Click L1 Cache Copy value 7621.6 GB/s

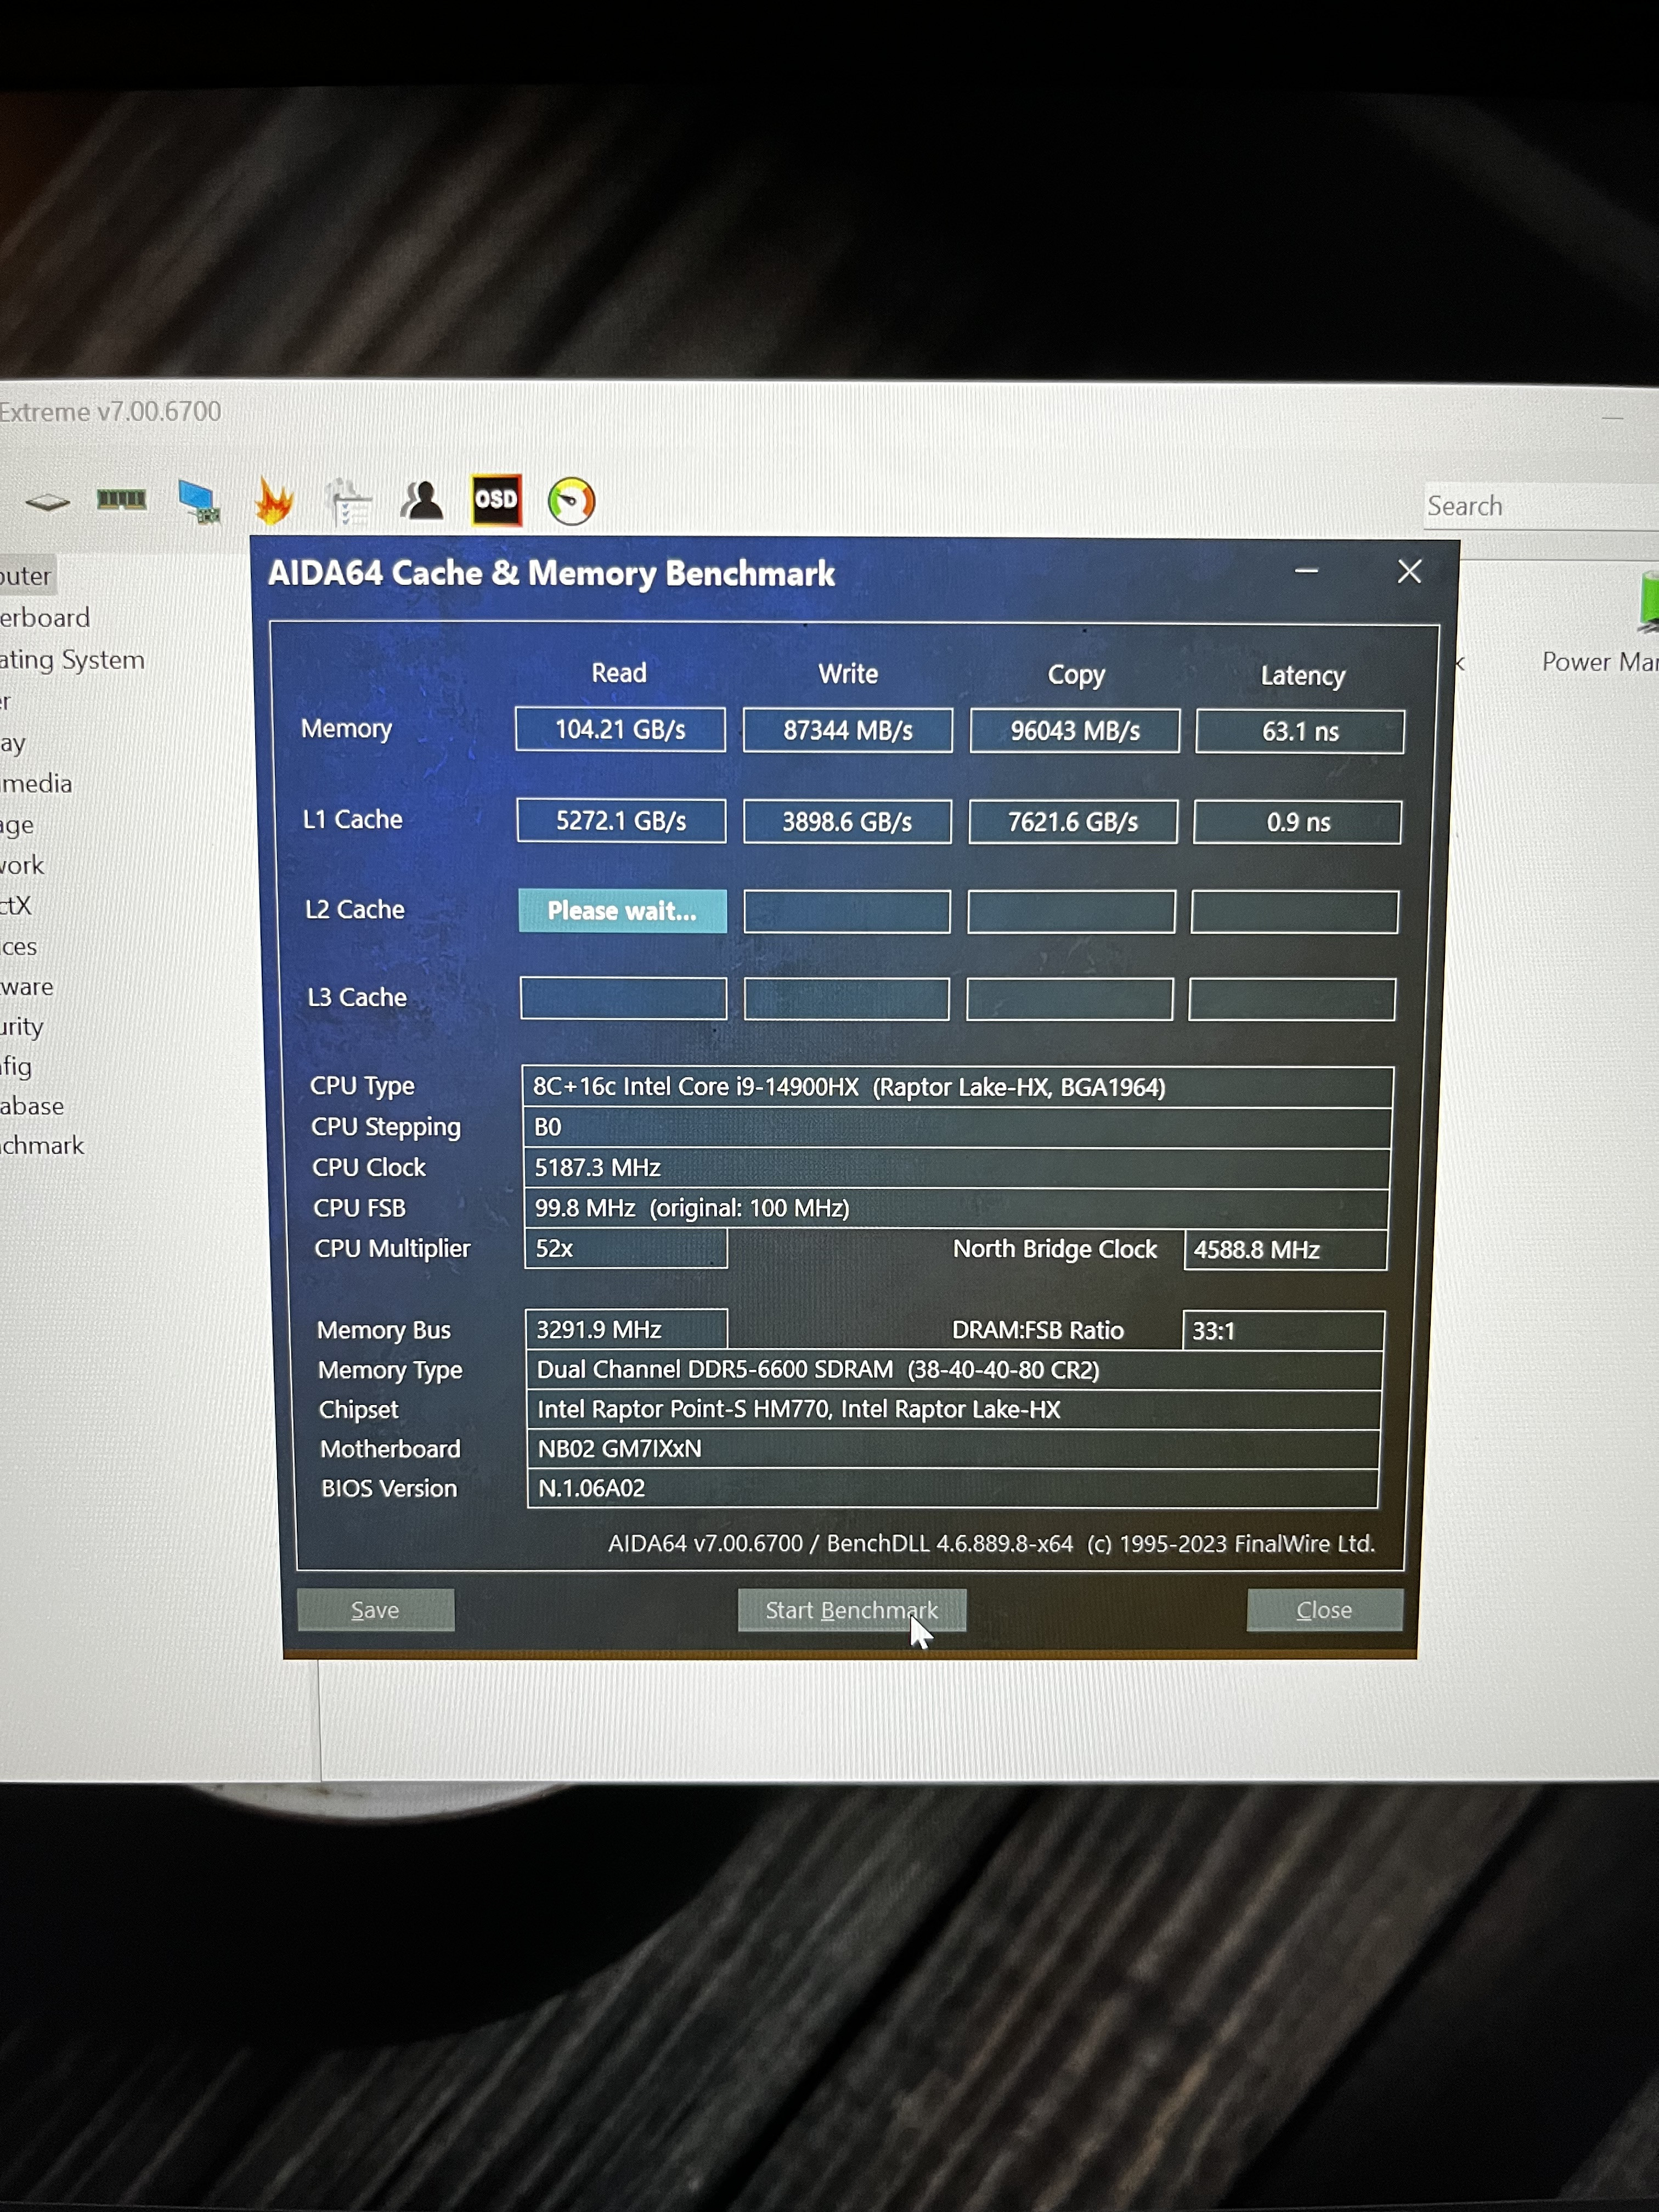(1073, 822)
